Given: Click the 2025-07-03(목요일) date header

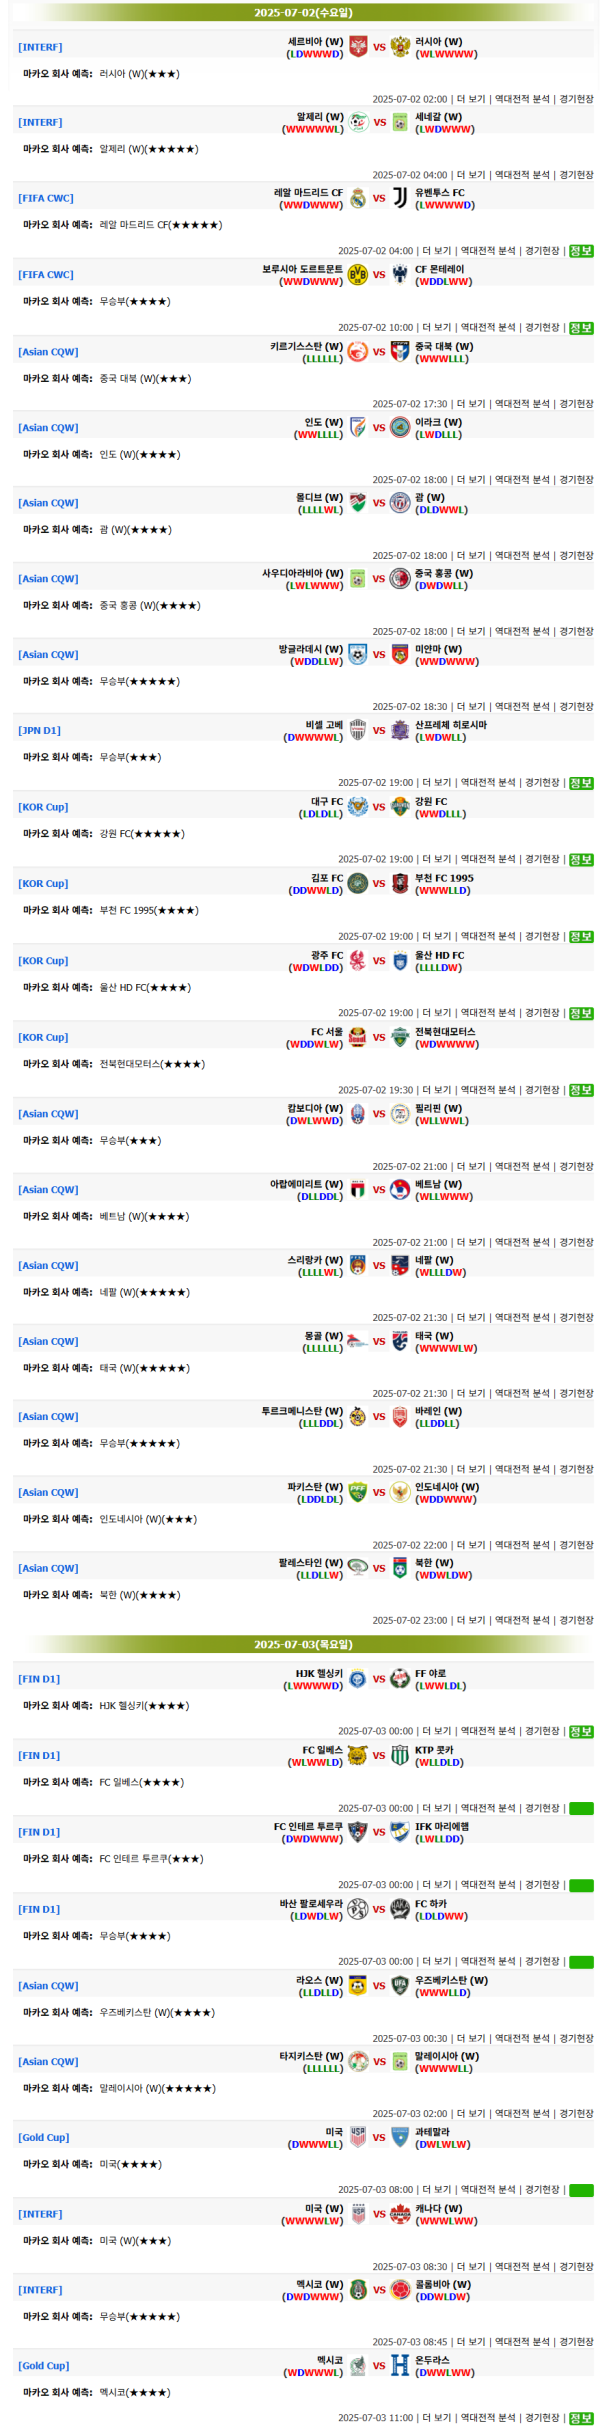Looking at the screenshot, I should pyautogui.click(x=303, y=1644).
